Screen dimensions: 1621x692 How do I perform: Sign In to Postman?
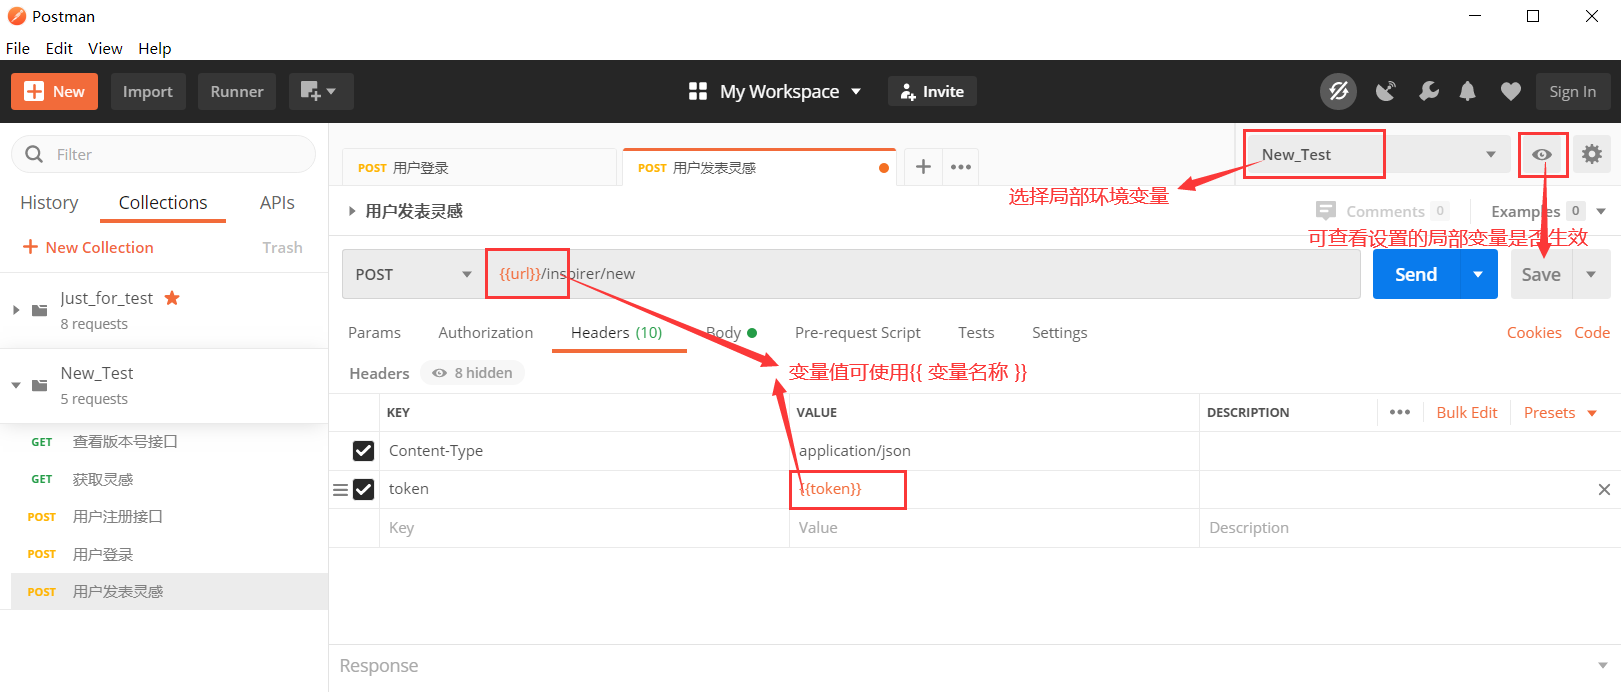pos(1573,91)
